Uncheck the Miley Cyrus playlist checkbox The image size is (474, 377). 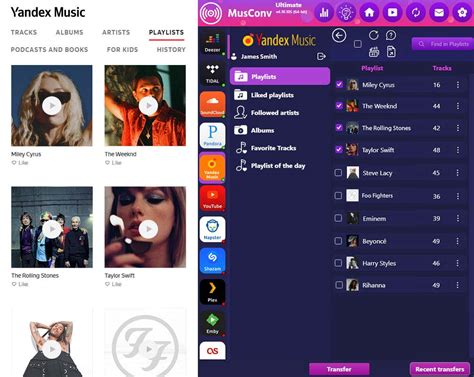339,84
